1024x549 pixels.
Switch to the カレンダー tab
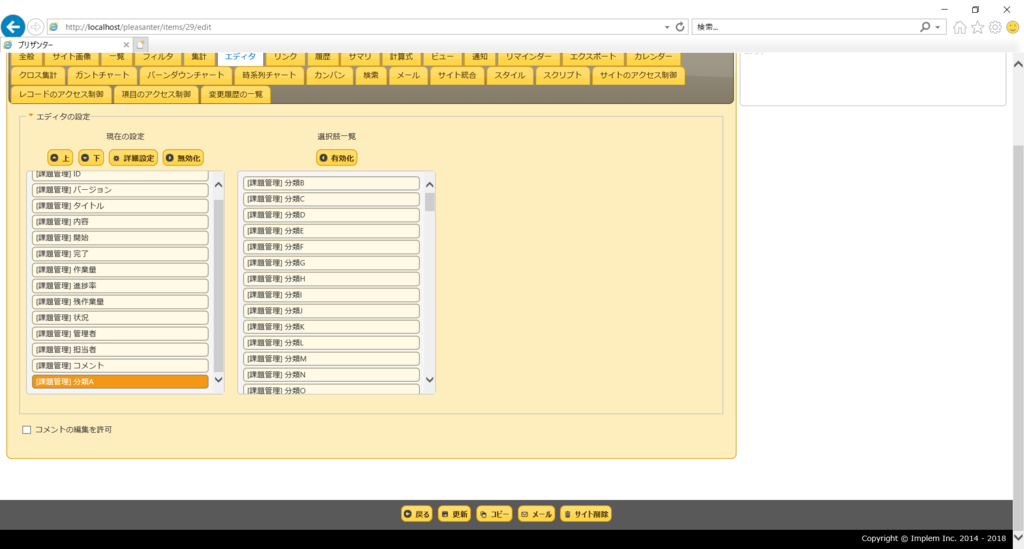point(652,57)
